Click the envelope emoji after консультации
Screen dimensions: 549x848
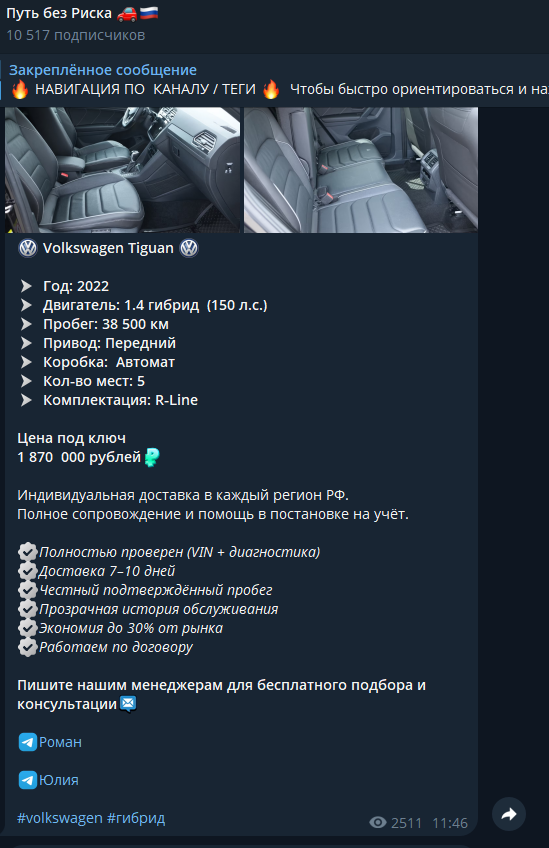tap(128, 704)
